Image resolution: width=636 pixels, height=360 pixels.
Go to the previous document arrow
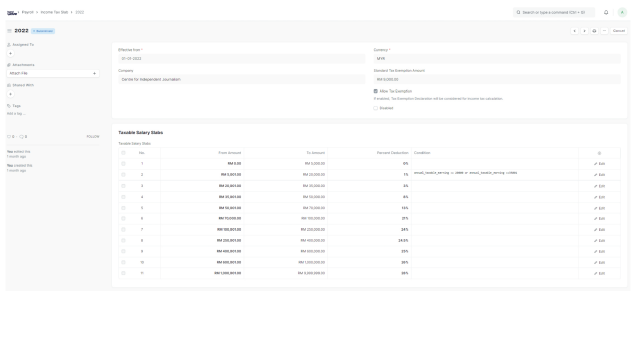(x=574, y=31)
